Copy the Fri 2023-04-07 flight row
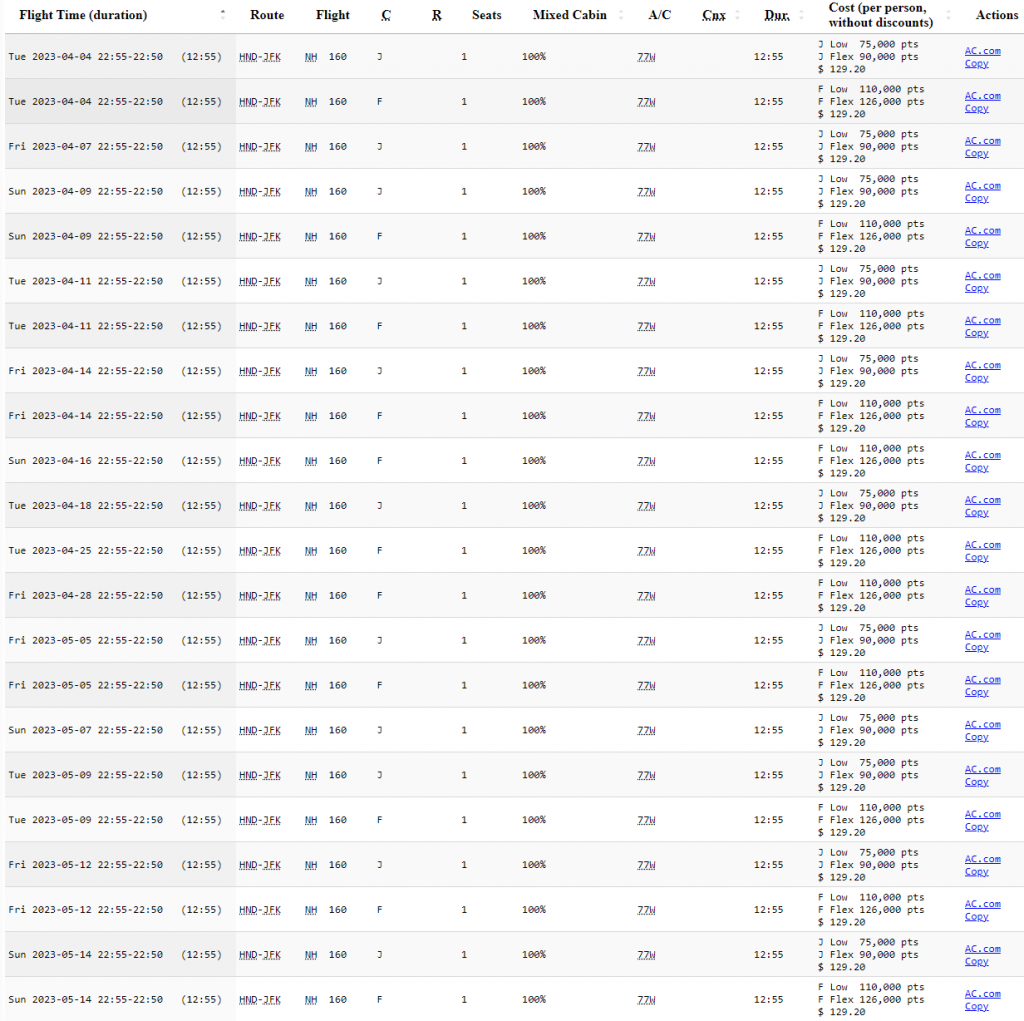 (976, 154)
